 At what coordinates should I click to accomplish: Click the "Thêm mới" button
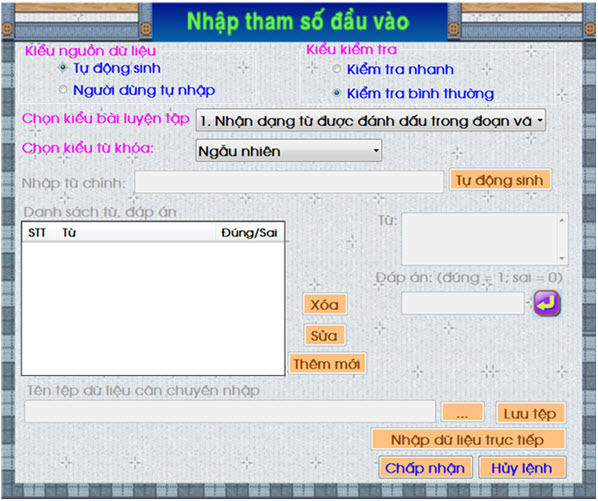tap(327, 364)
